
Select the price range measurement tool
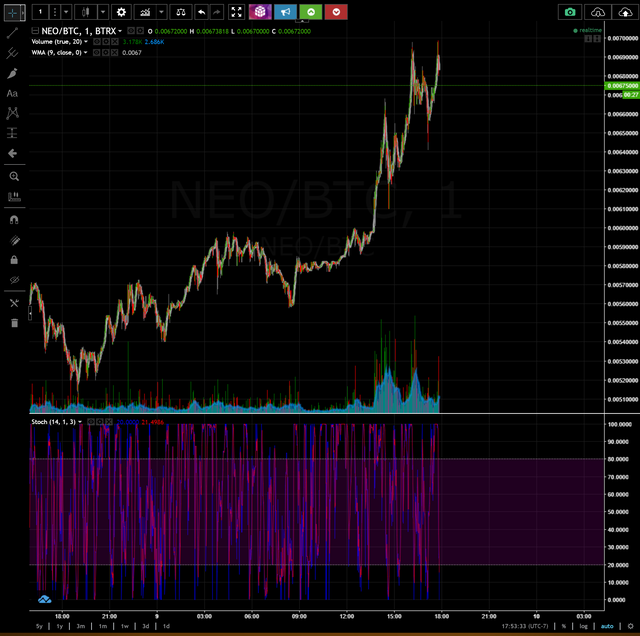(x=13, y=133)
